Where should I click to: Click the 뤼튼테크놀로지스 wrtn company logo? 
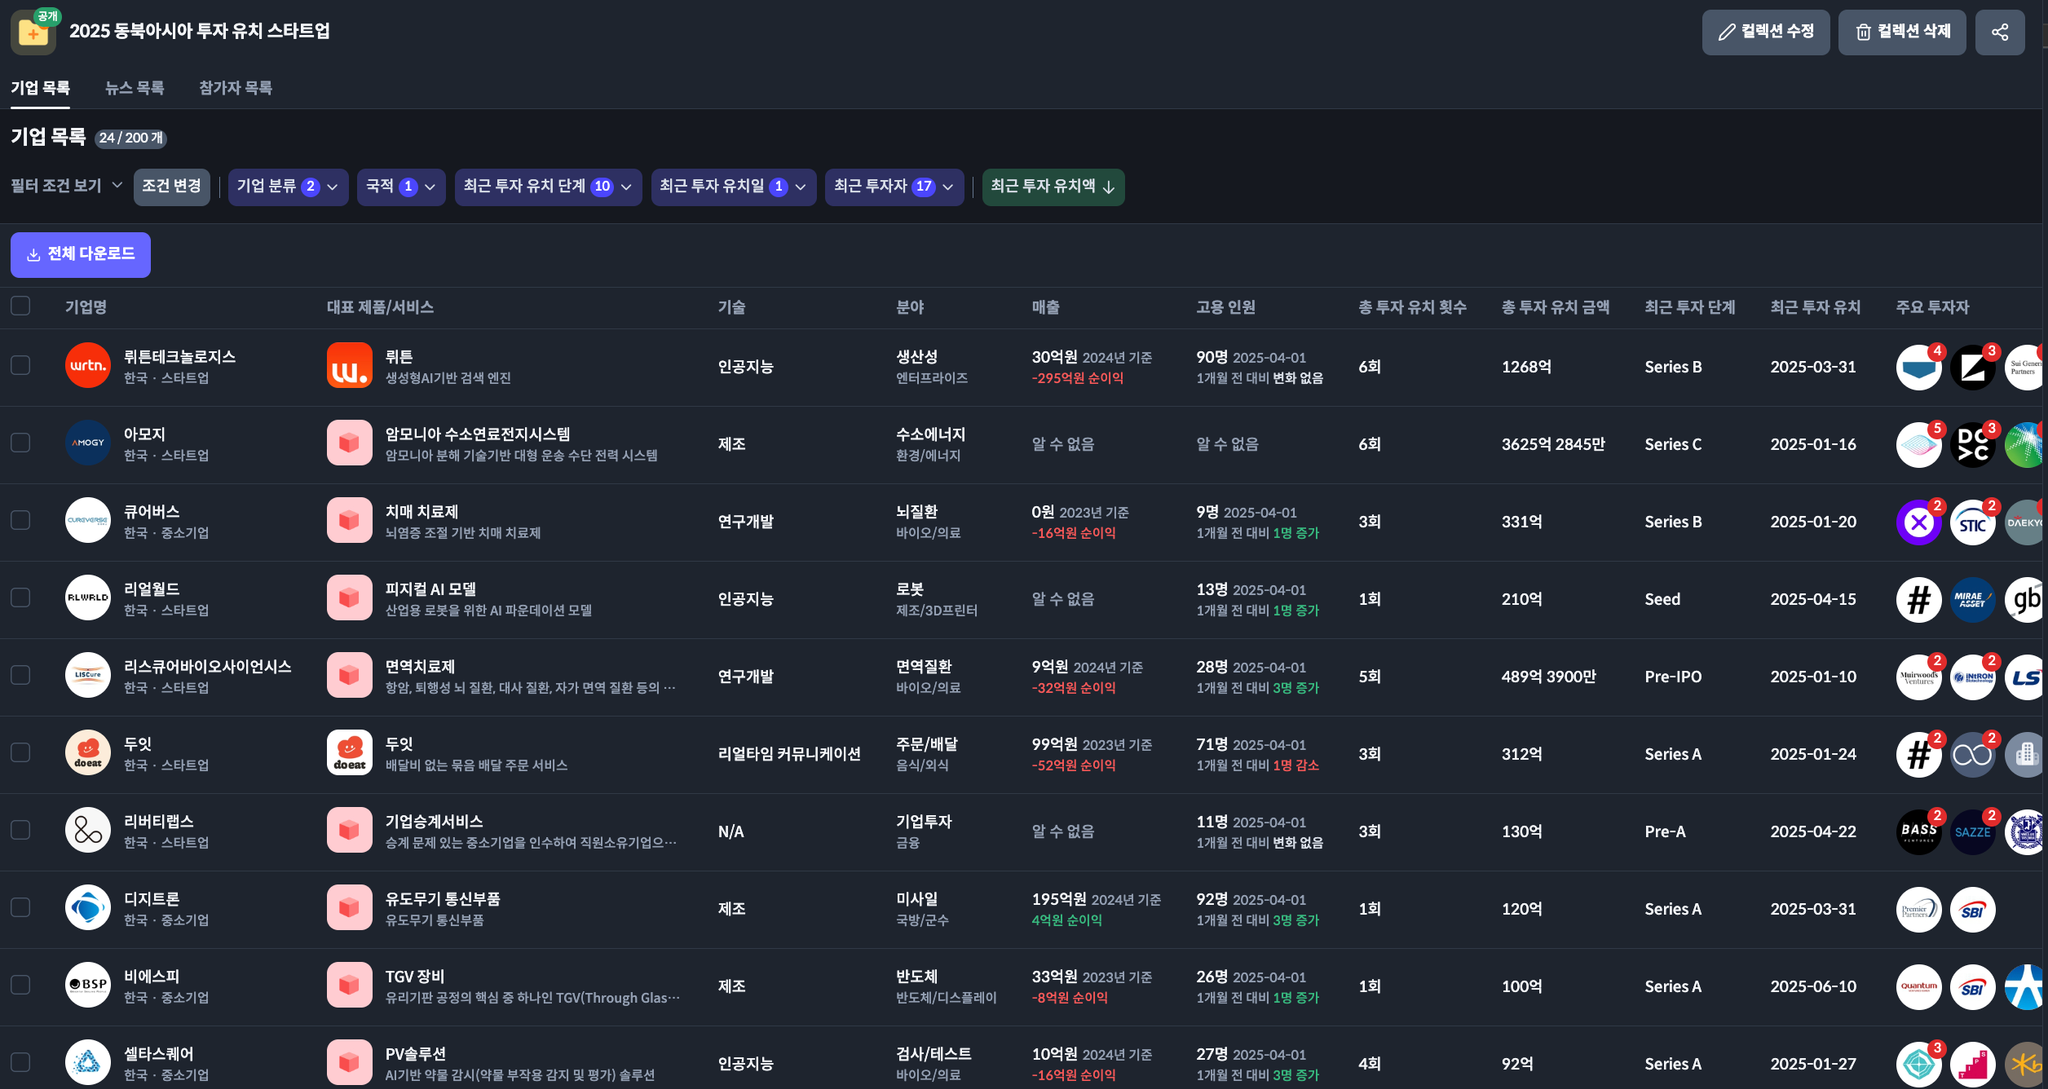coord(88,366)
